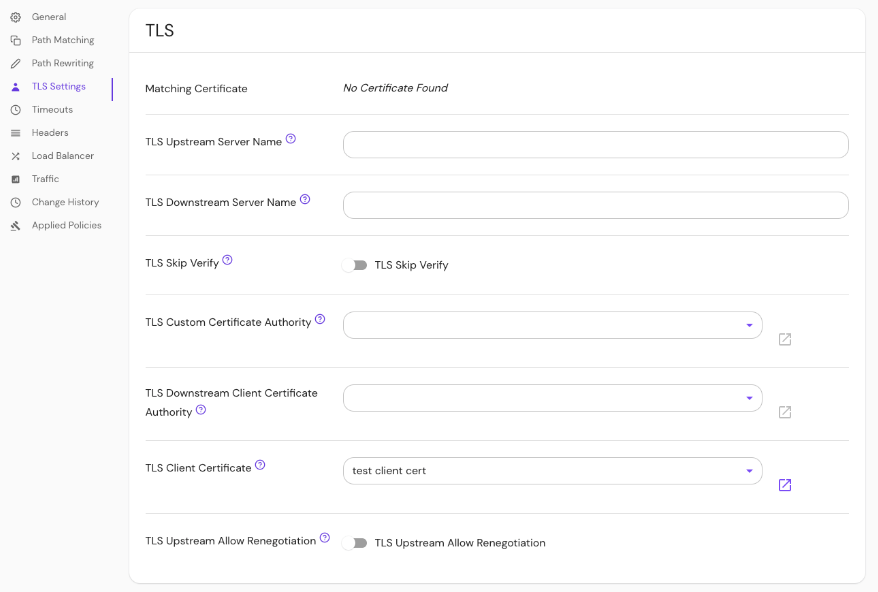Open external link for TLS Client Certificate

click(785, 484)
